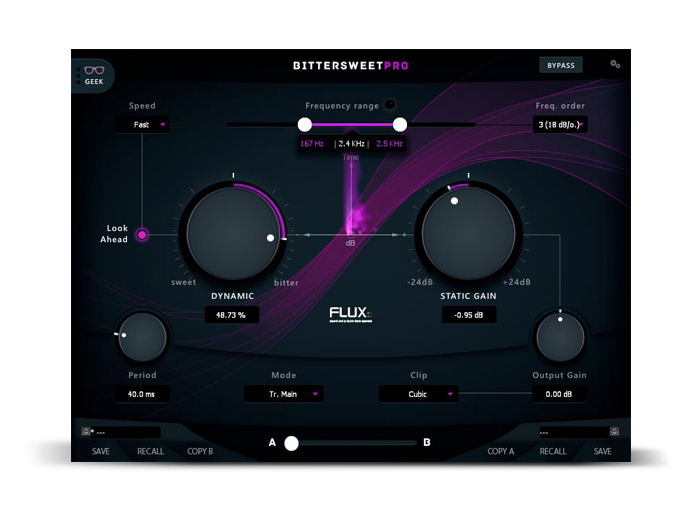Click the FLUX logo
The width and height of the screenshot is (700, 511).
pos(351,314)
